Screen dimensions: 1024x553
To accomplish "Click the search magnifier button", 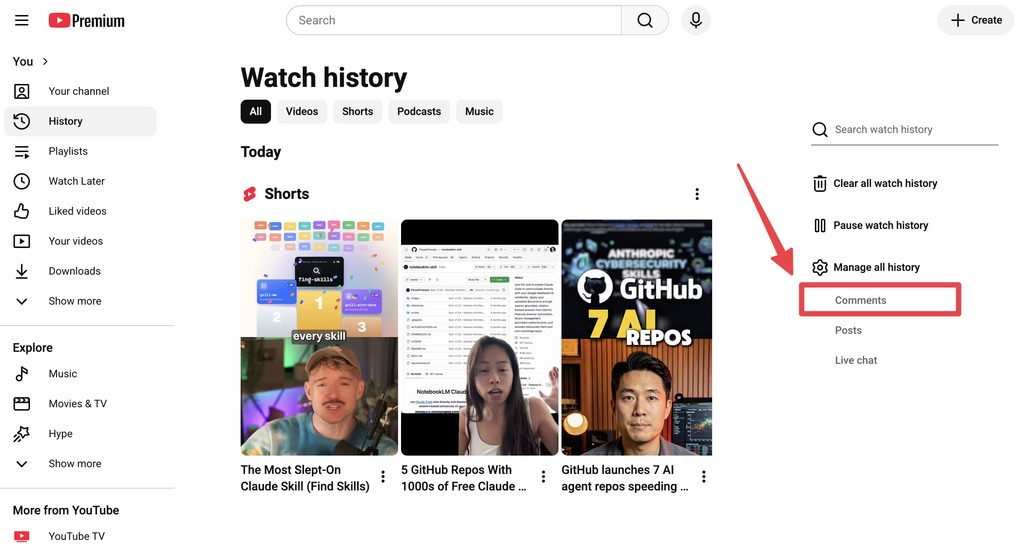I will [645, 20].
